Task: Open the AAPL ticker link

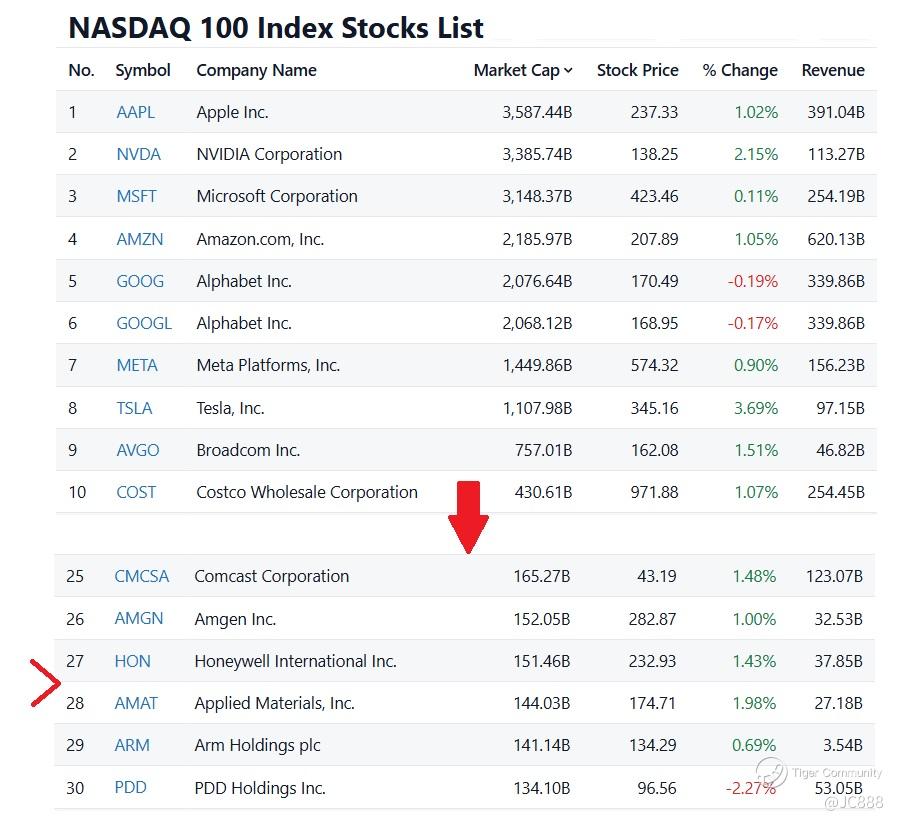Action: [x=136, y=112]
